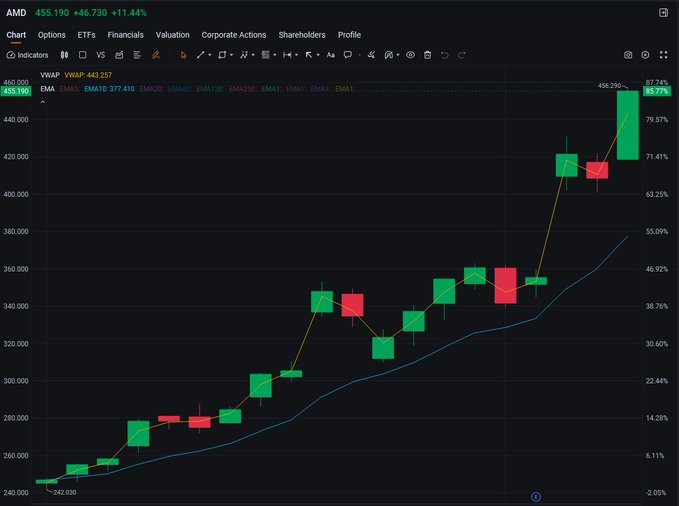Click the aligned lines list icon
The image size is (679, 506).
point(137,55)
